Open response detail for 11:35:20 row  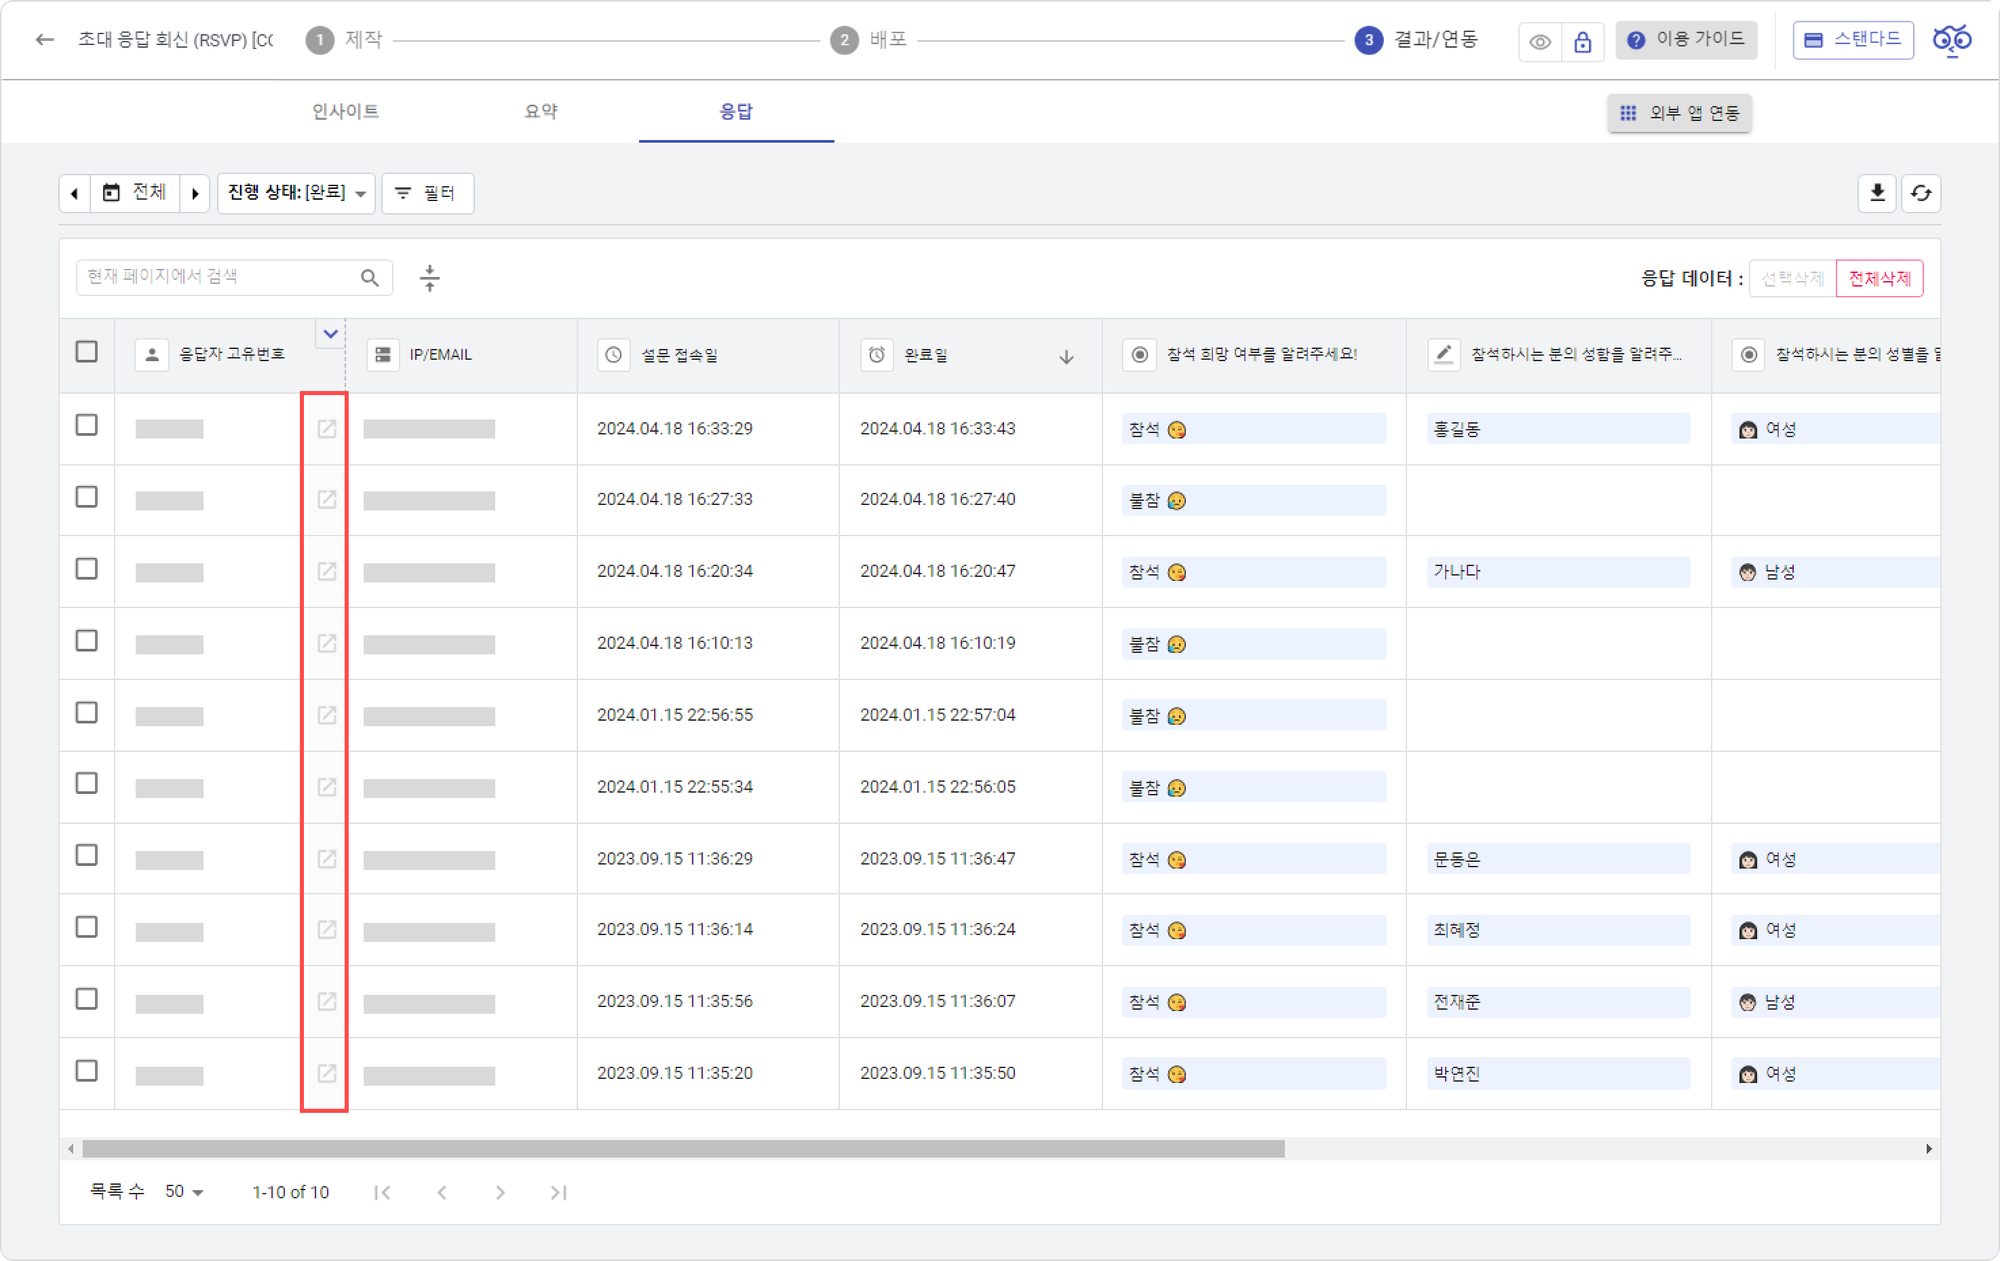click(x=327, y=1073)
